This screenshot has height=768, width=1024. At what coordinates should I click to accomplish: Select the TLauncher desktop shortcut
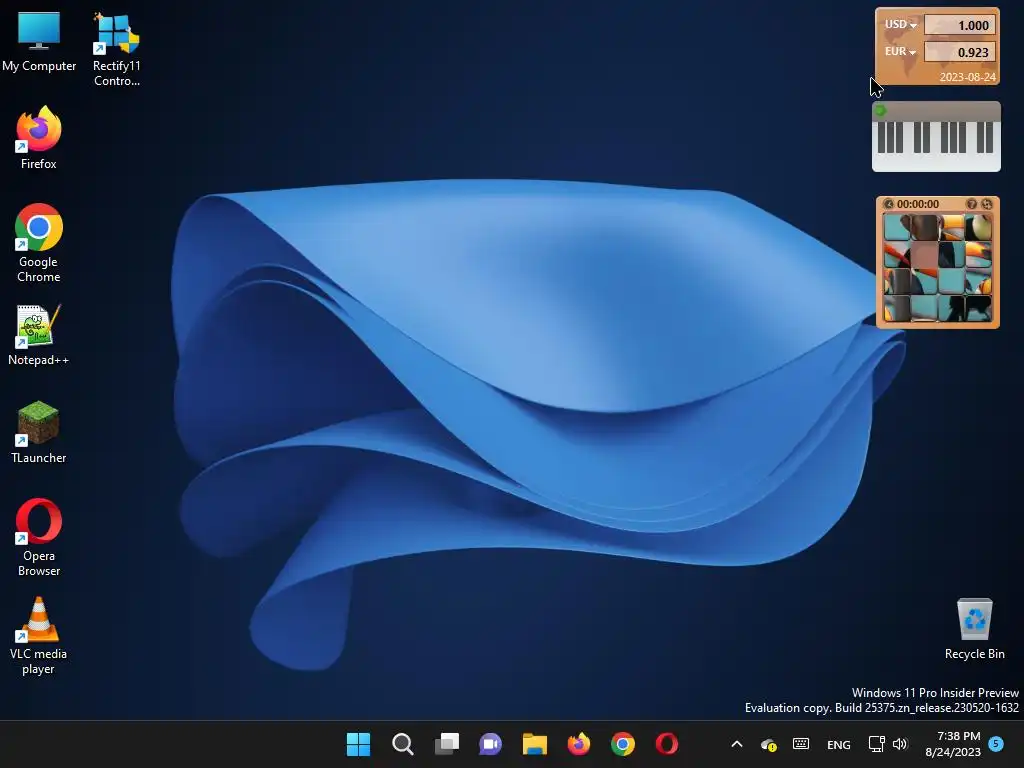tap(39, 432)
